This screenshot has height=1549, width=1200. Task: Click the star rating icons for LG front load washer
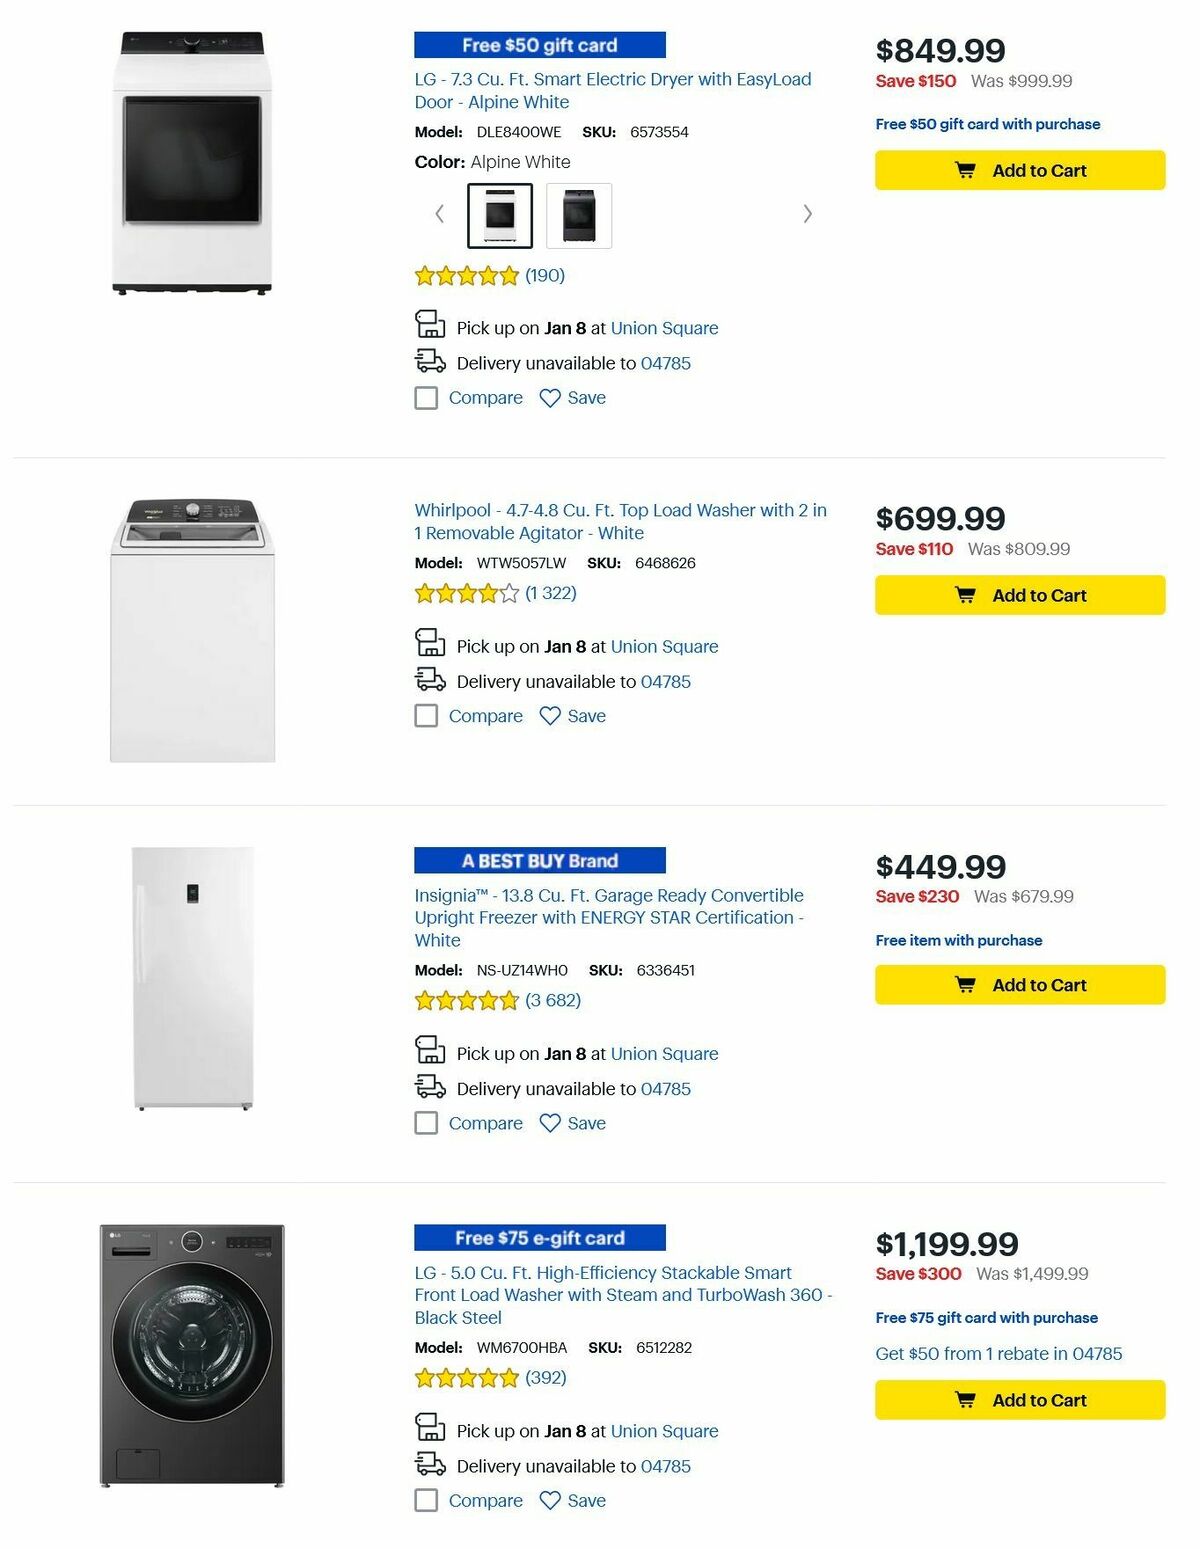[465, 1377]
